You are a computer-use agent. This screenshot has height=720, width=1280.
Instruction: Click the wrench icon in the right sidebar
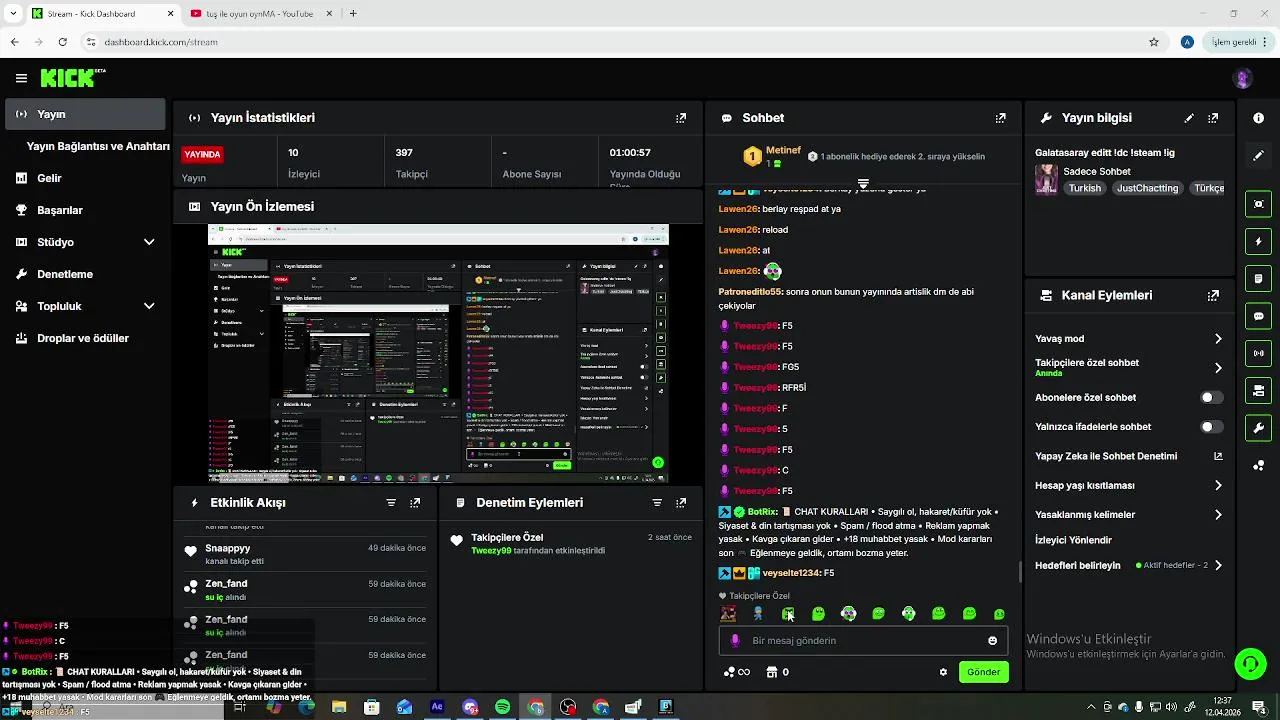1258,428
